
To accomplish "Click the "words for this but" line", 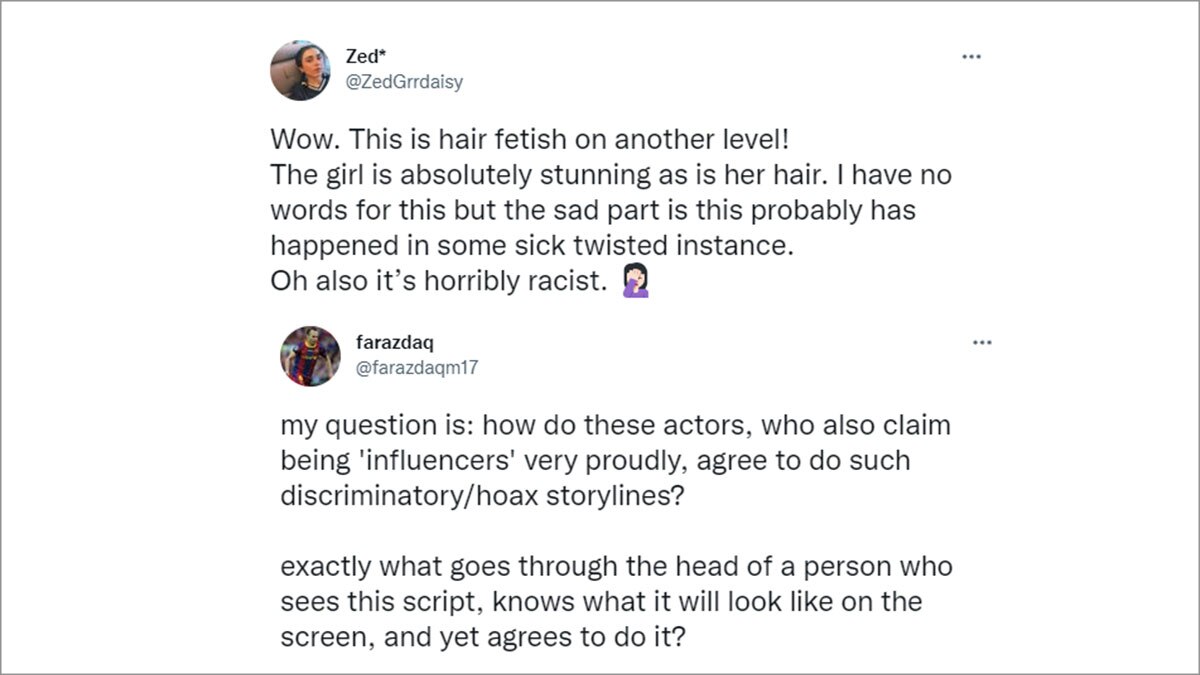I will [x=593, y=212].
